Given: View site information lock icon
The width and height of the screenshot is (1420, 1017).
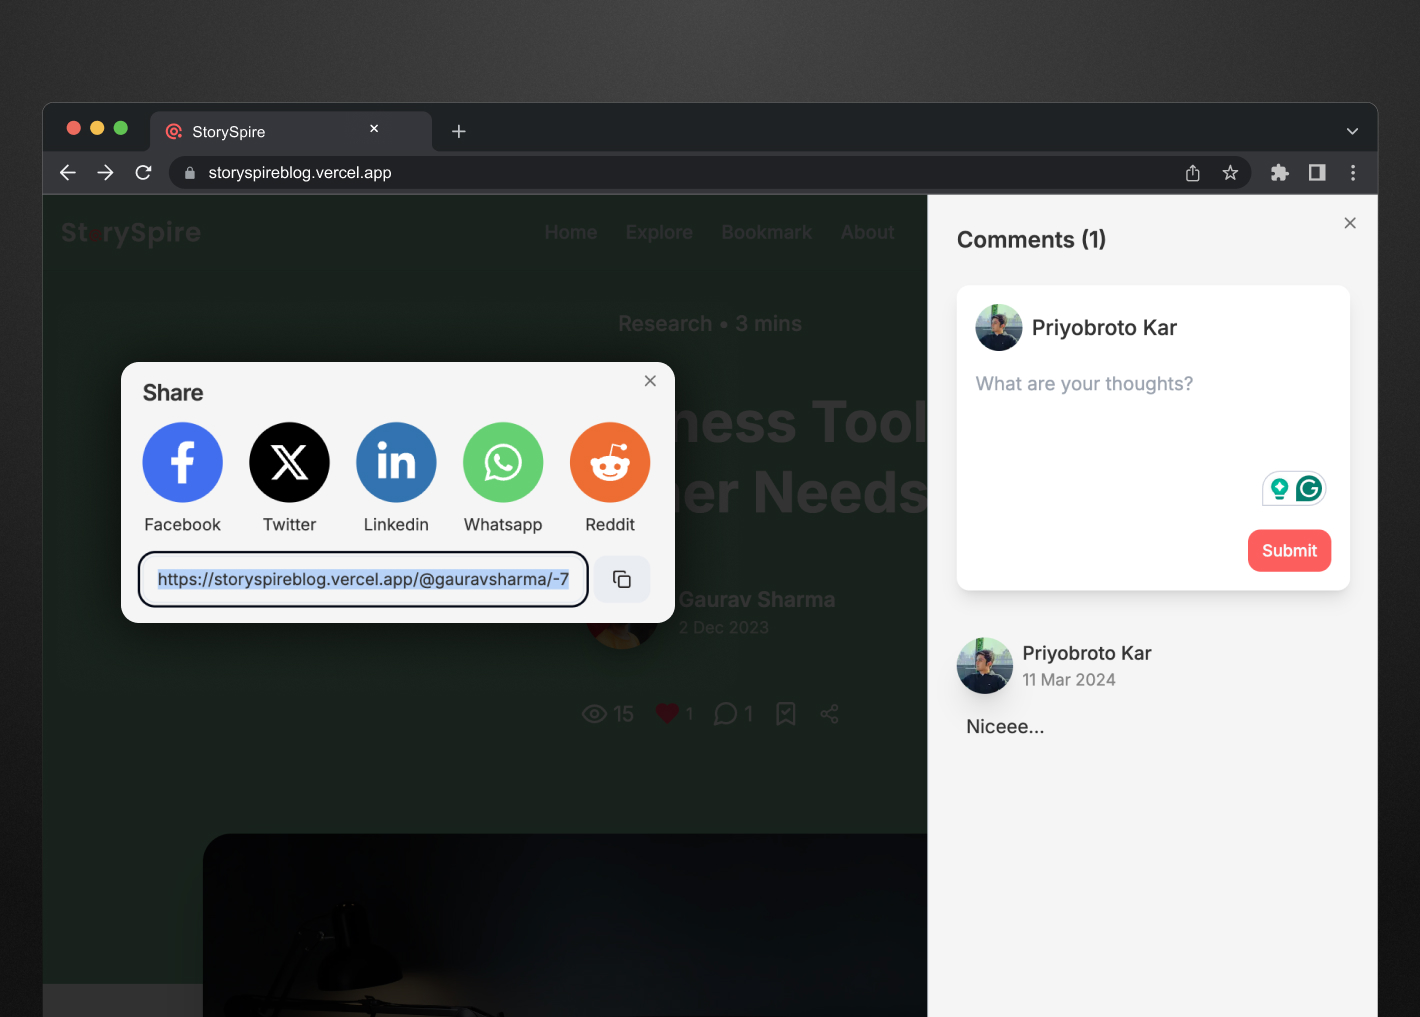Looking at the screenshot, I should [189, 173].
